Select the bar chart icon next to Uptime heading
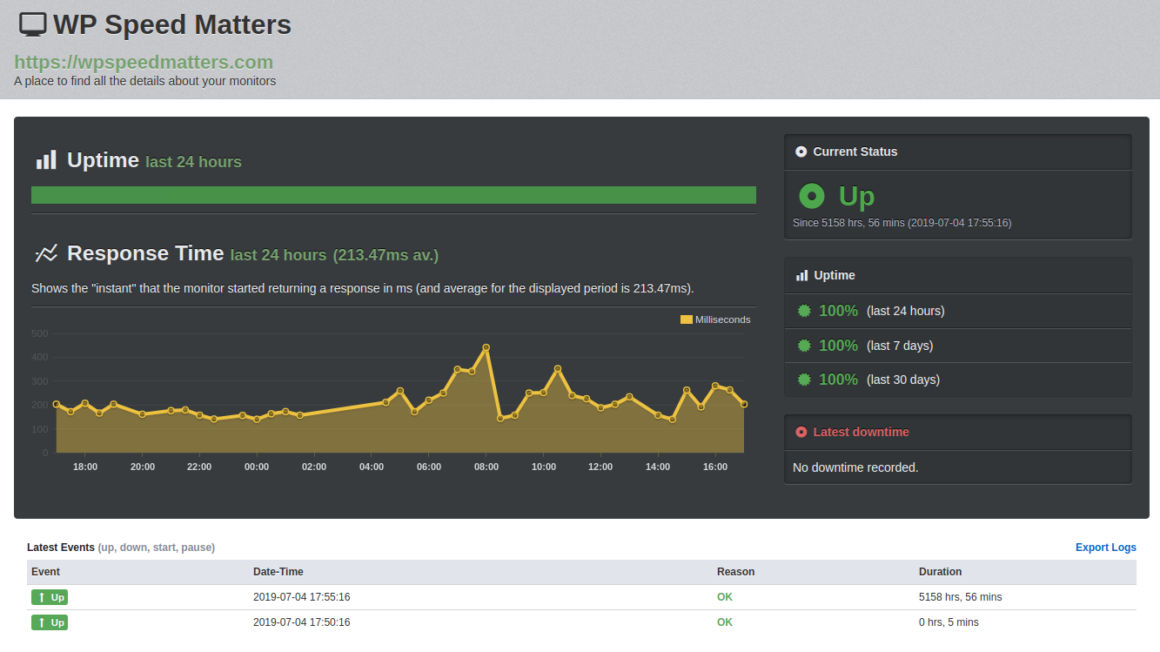This screenshot has width=1160, height=652. [x=46, y=159]
